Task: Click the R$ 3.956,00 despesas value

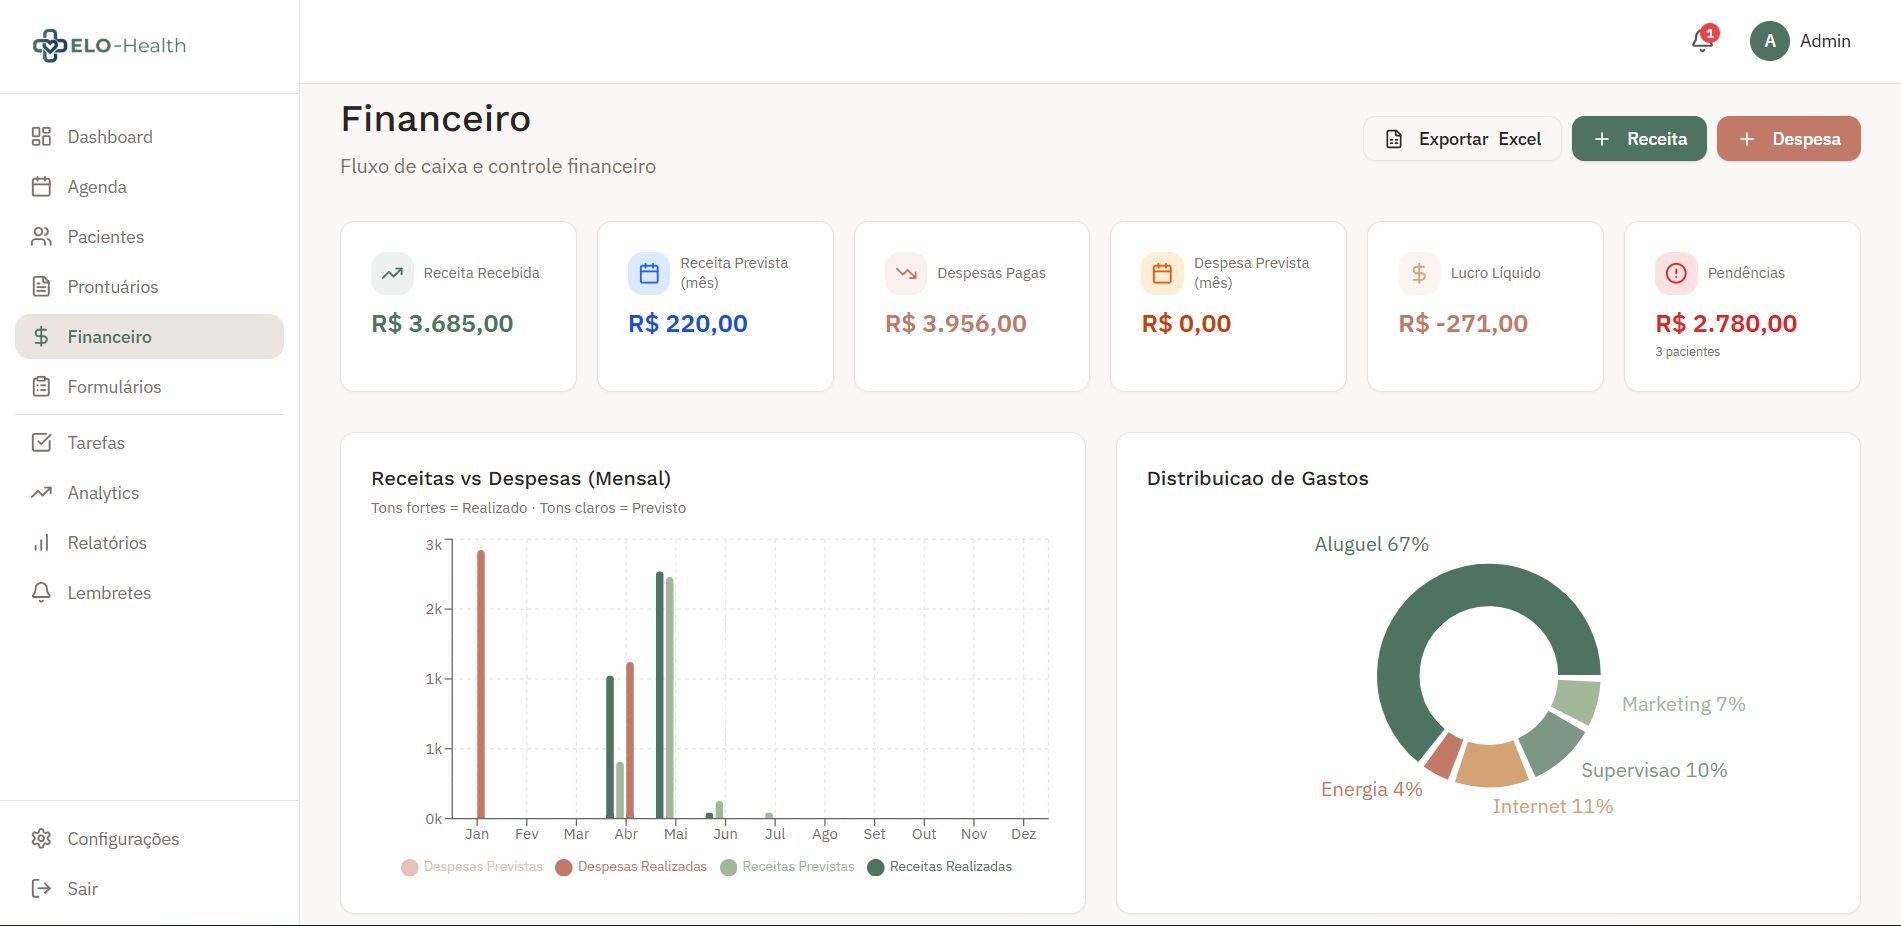Action: 956,324
